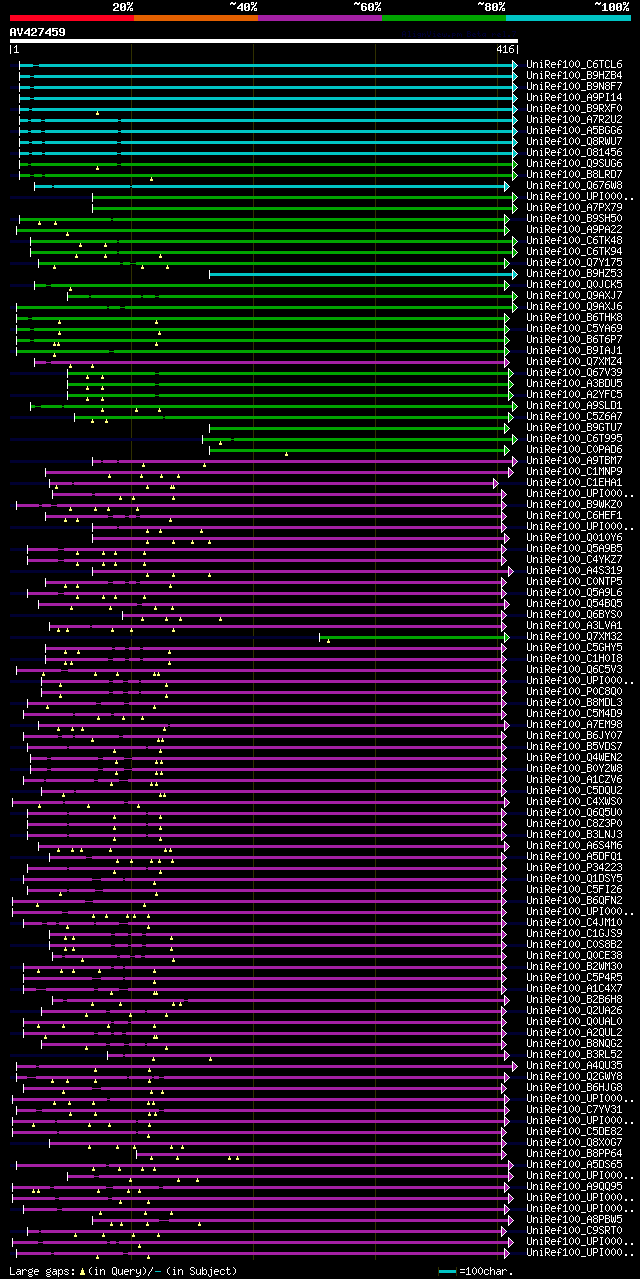This screenshot has height=1279, width=640.
Task: Click the UniRef100_A9PA22 label
Action: pyautogui.click(x=573, y=229)
